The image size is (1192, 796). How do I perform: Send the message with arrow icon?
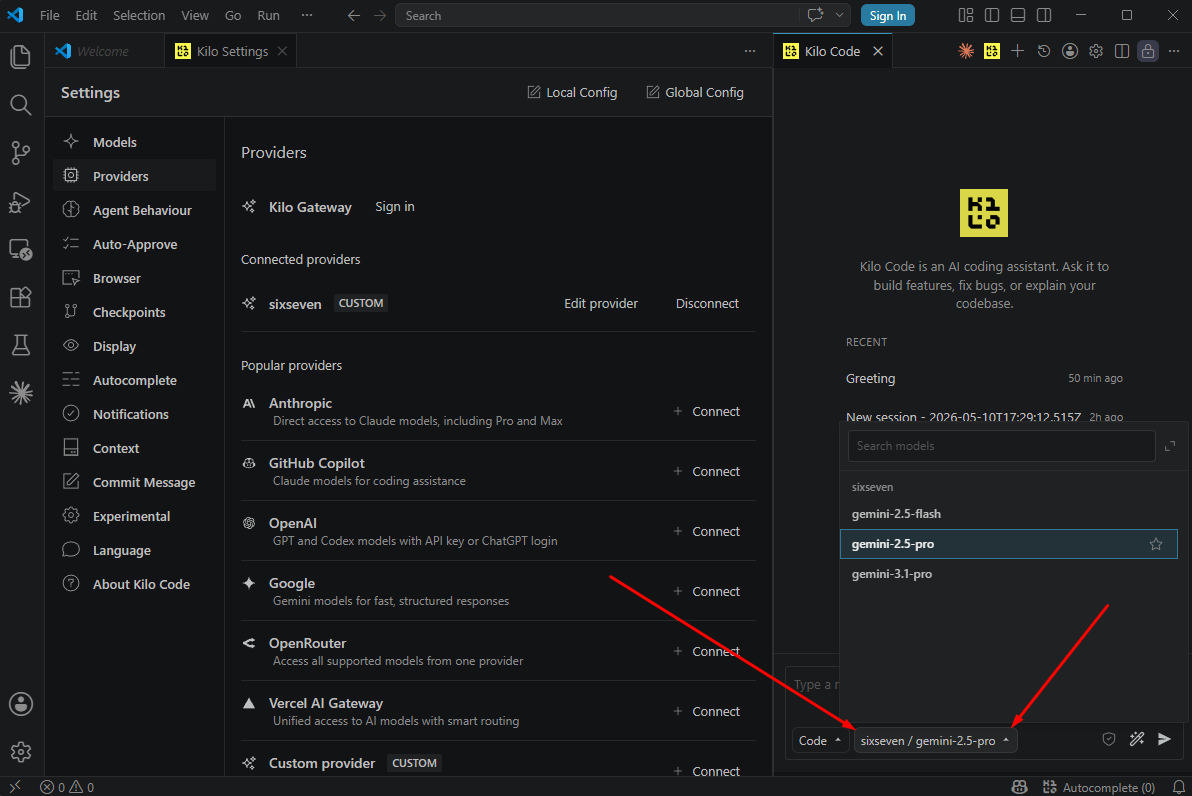click(x=1164, y=739)
